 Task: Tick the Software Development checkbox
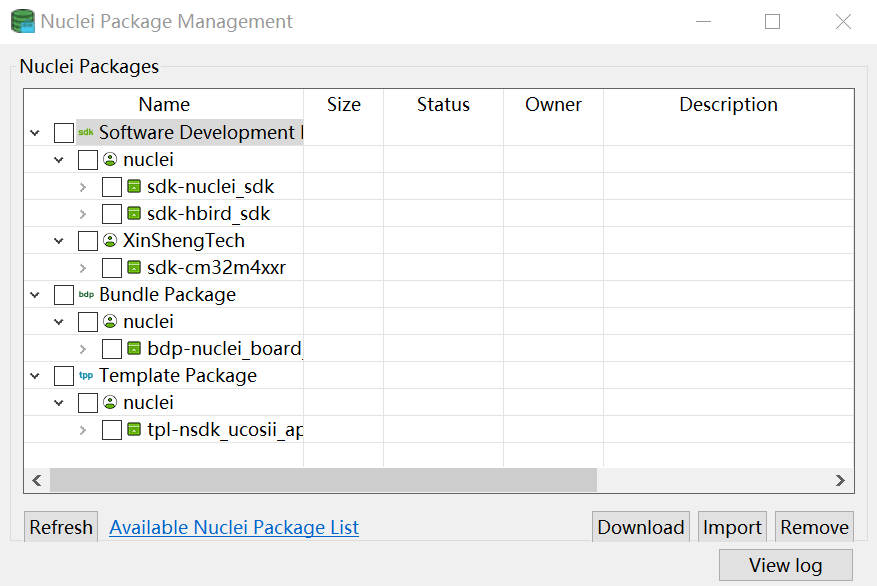64,133
